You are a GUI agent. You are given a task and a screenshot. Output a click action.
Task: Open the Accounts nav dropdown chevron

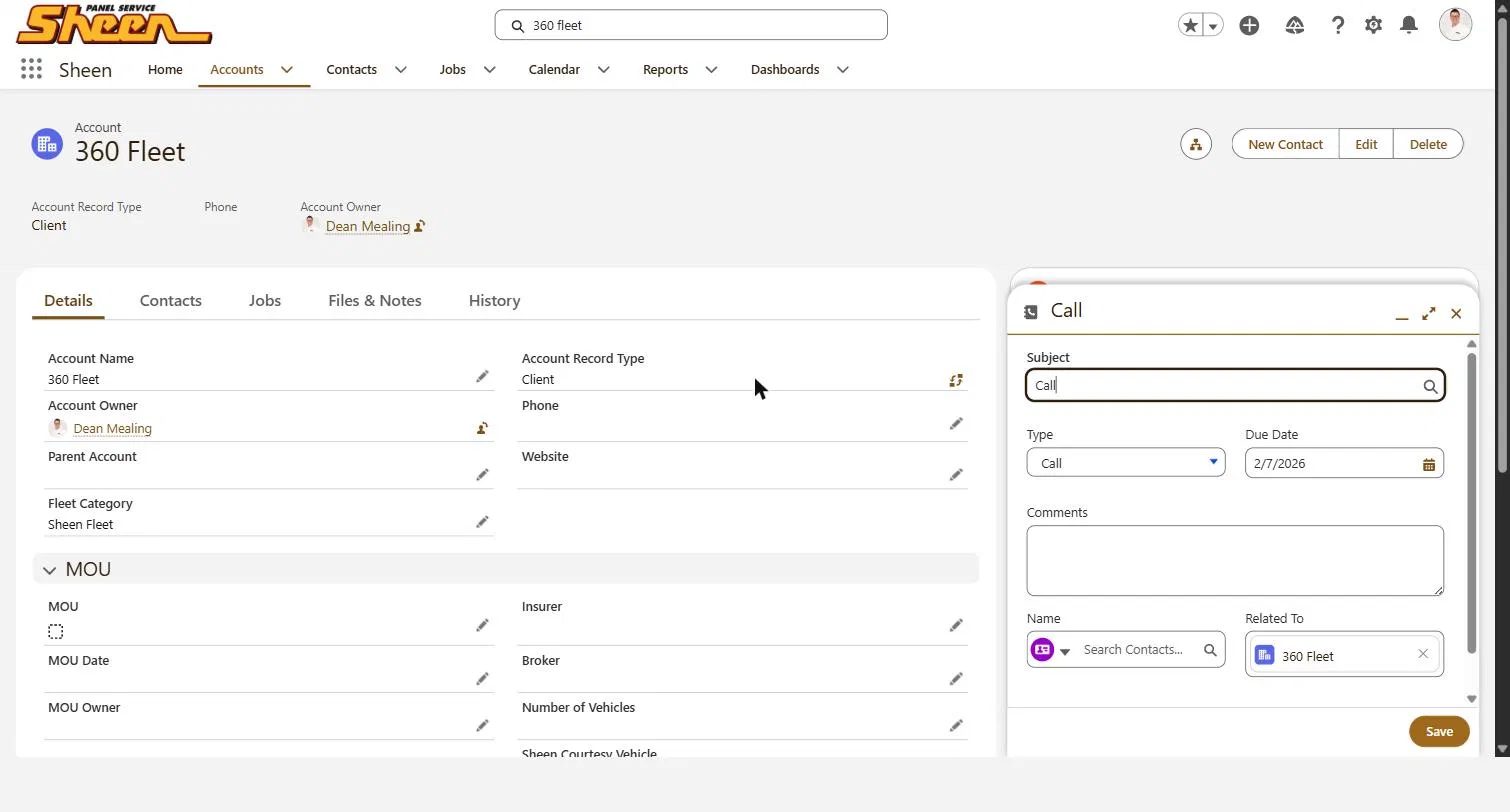pos(287,70)
